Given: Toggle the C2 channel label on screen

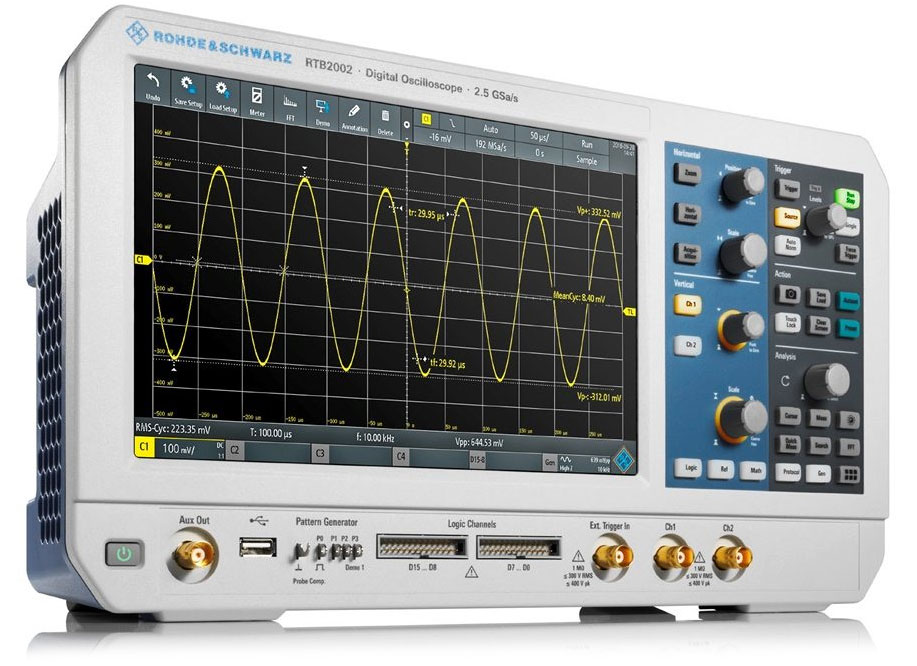Looking at the screenshot, I should [x=235, y=450].
